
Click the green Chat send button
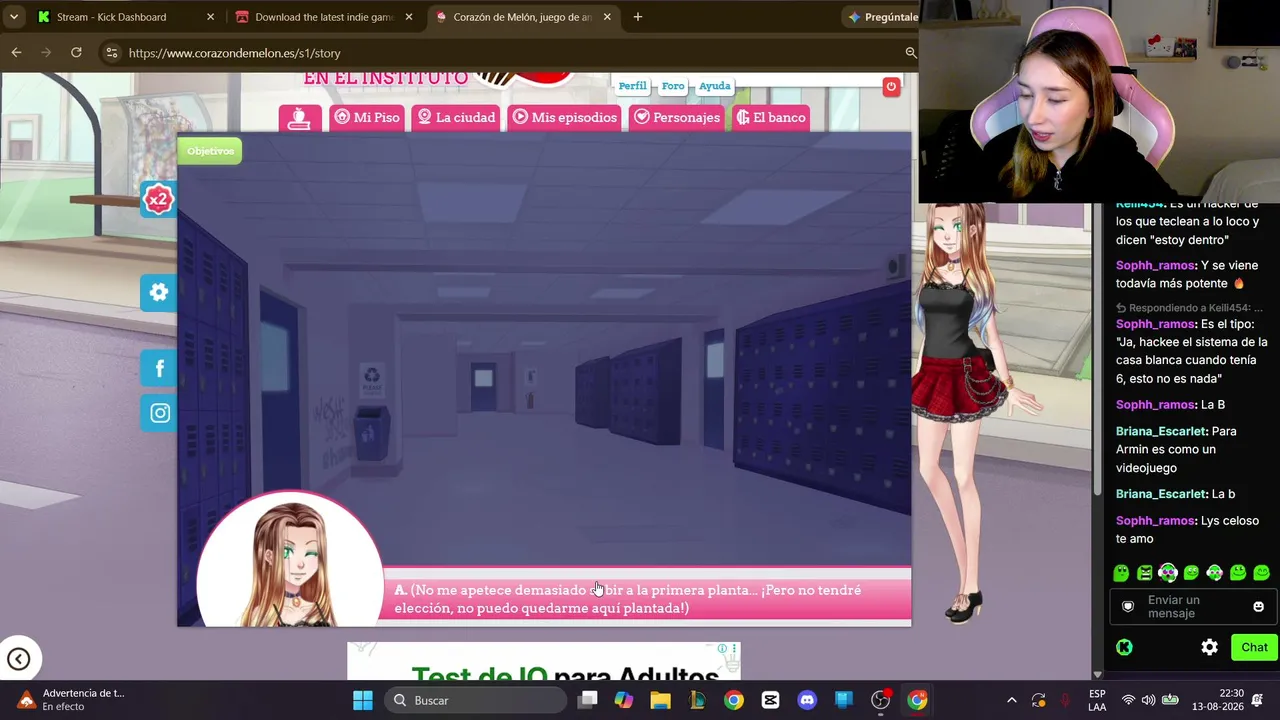[x=1254, y=647]
